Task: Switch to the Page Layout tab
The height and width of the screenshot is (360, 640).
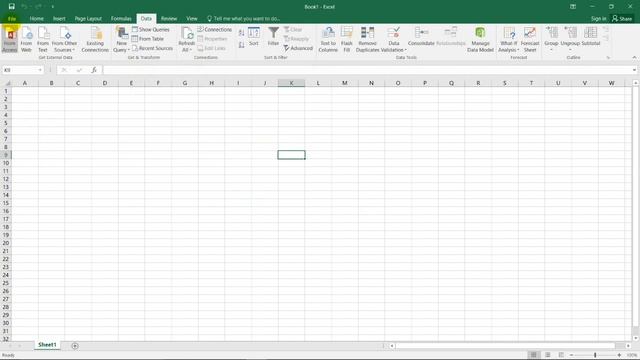Action: pos(88,19)
